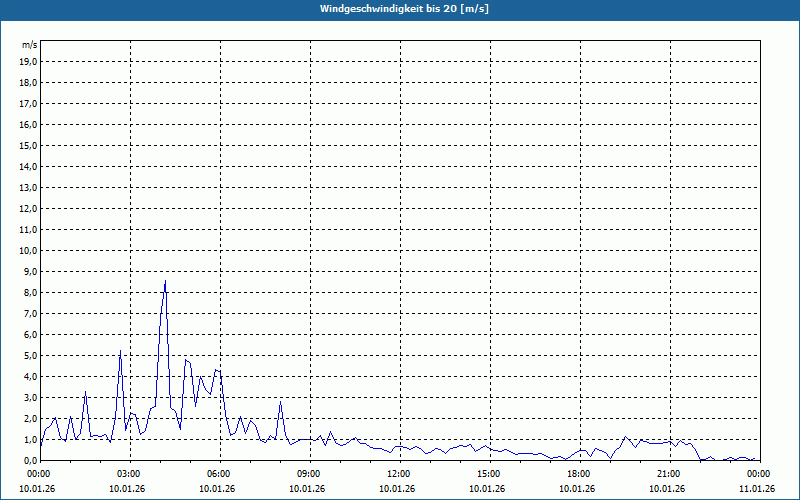Image resolution: width=800 pixels, height=500 pixels.
Task: Select the '7,0' y-axis label
Action: 30,313
